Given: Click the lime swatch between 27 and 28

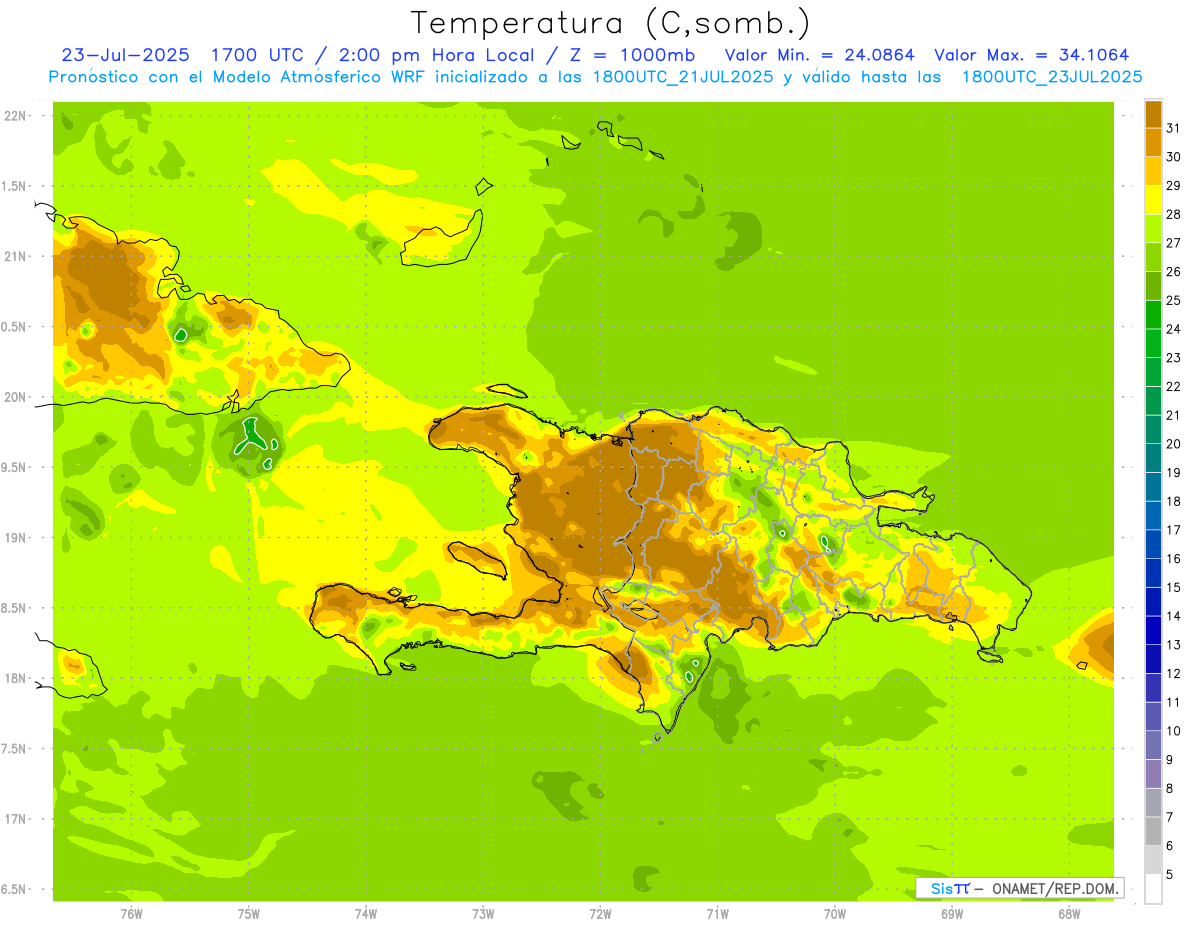Looking at the screenshot, I should tap(1153, 228).
